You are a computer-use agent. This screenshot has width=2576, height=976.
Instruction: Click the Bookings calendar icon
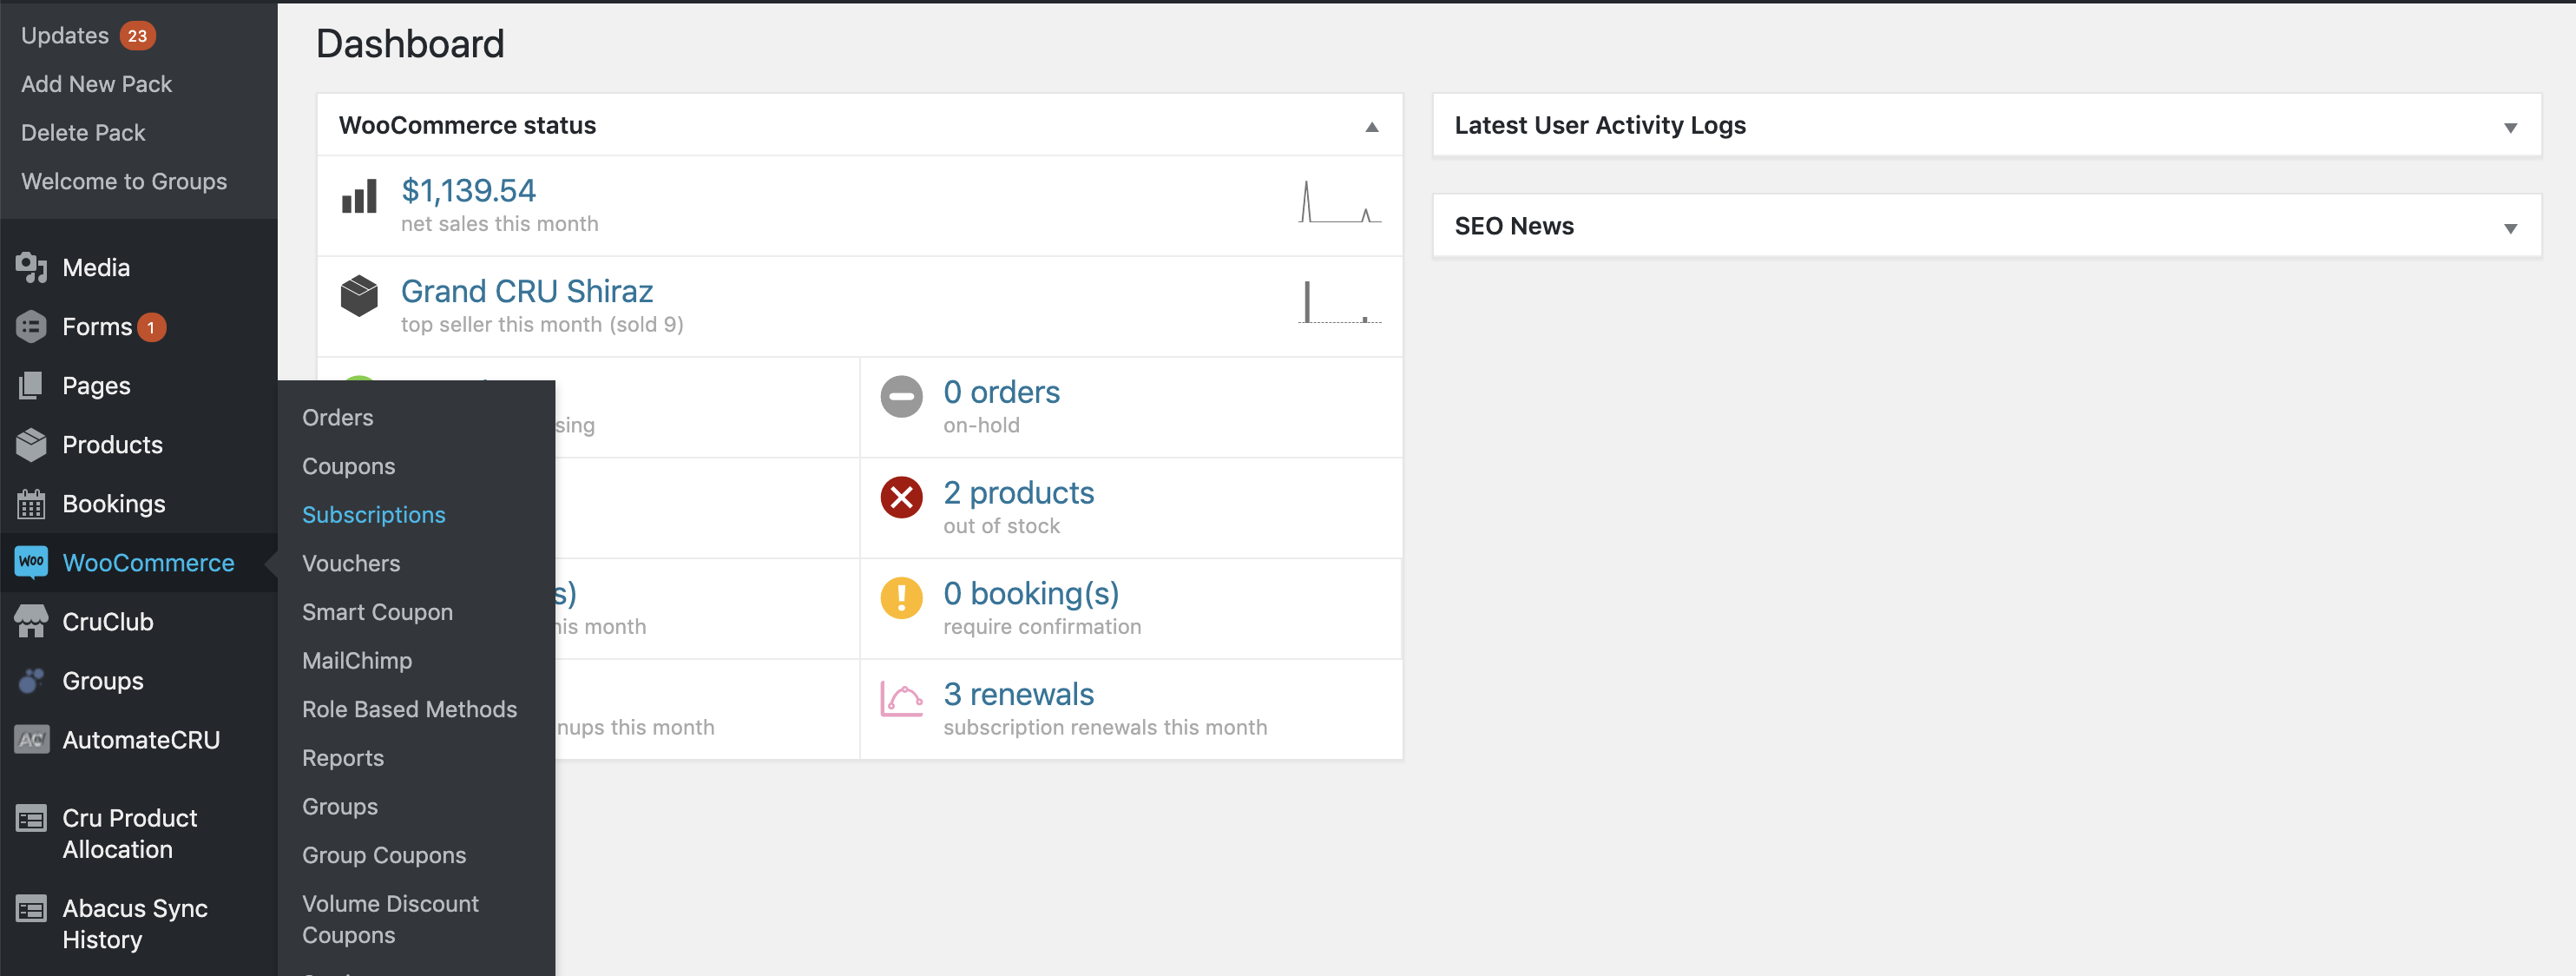(31, 503)
